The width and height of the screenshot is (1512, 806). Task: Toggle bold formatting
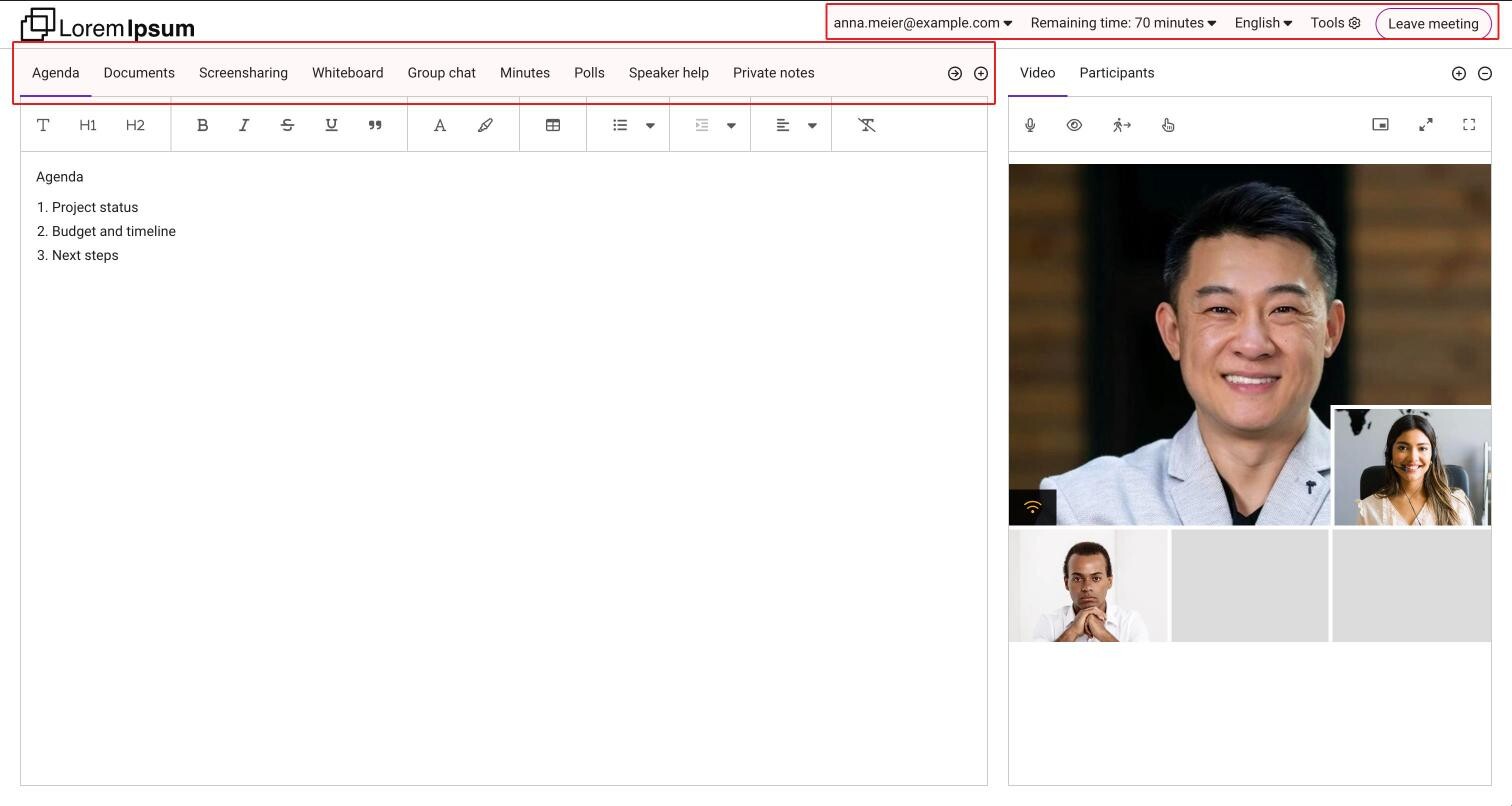(x=202, y=125)
